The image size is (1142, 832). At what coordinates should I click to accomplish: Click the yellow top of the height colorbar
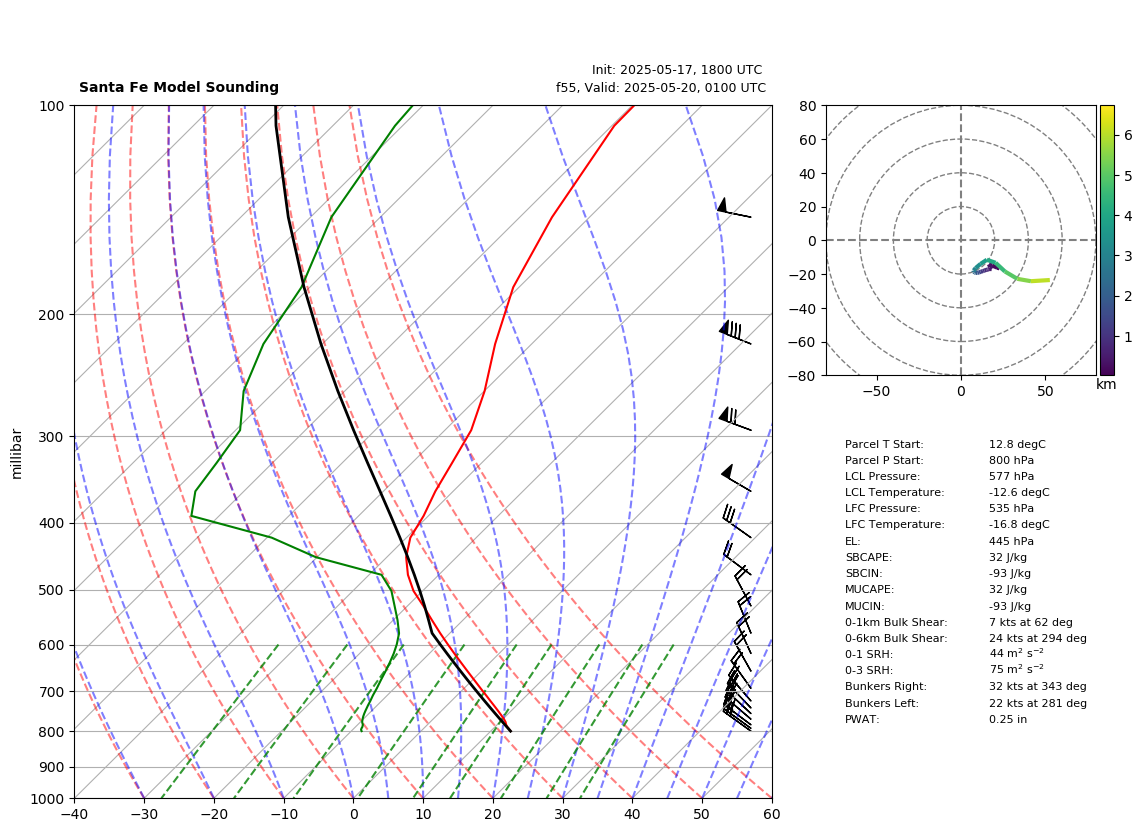tap(1106, 111)
